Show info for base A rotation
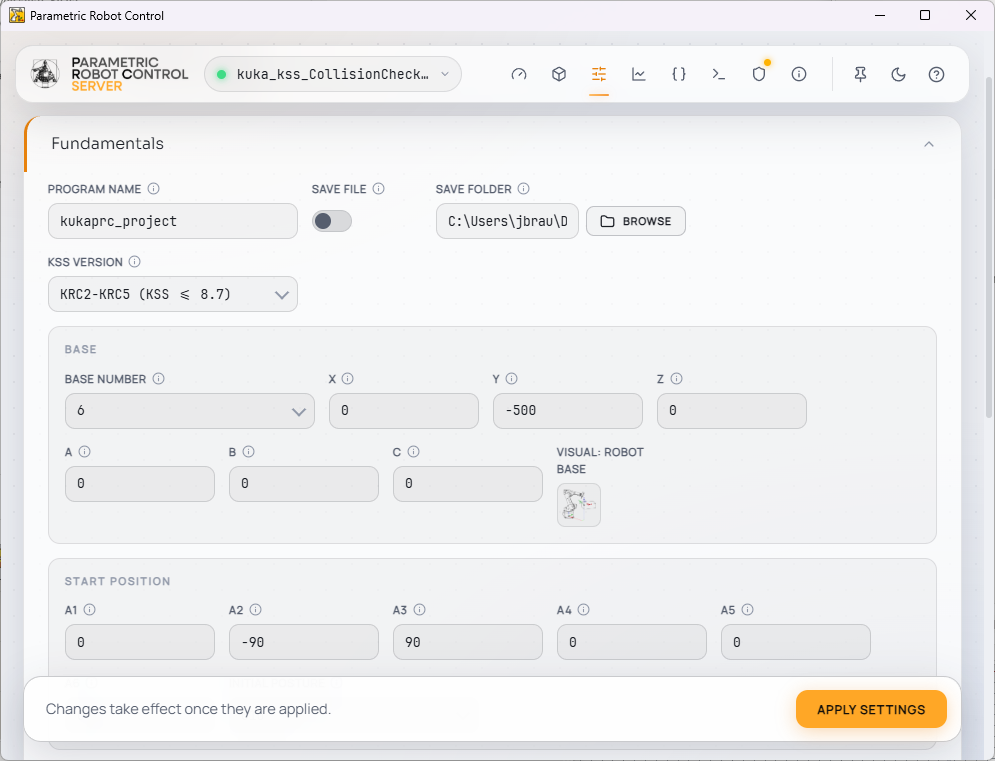The image size is (995, 761). pos(84,451)
